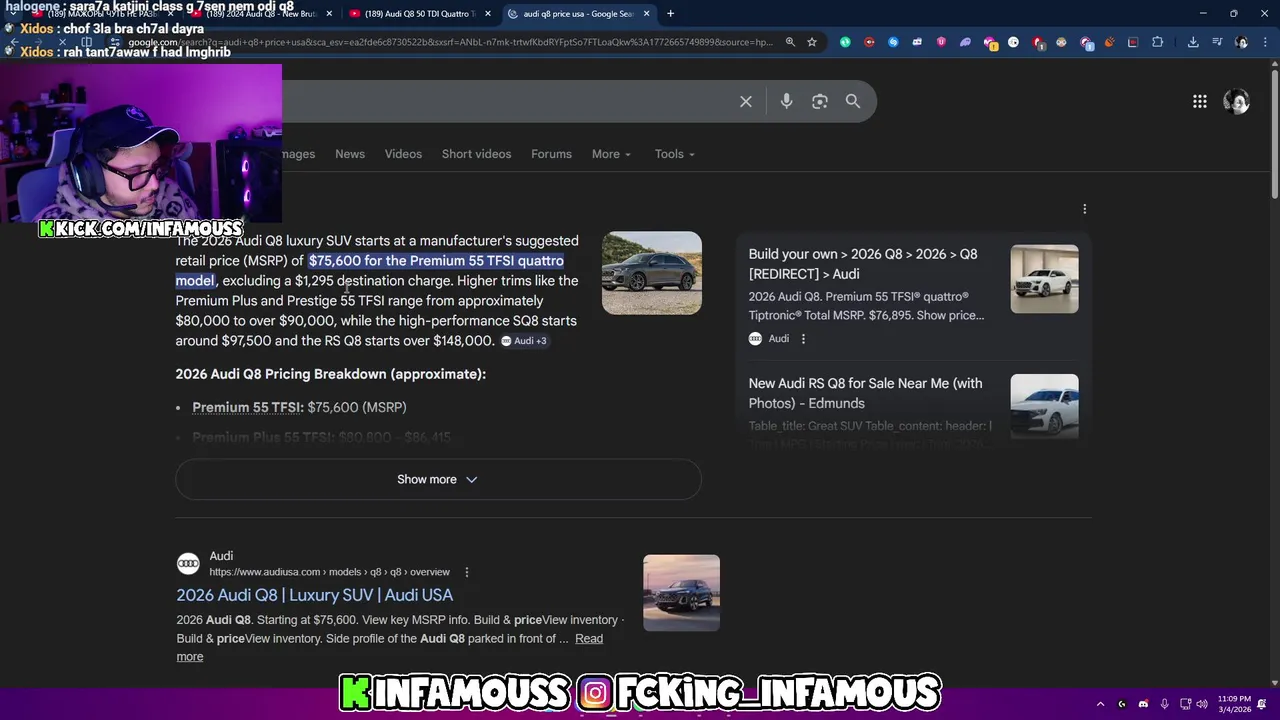
Task: Switch to the Videos results tab
Action: [403, 154]
